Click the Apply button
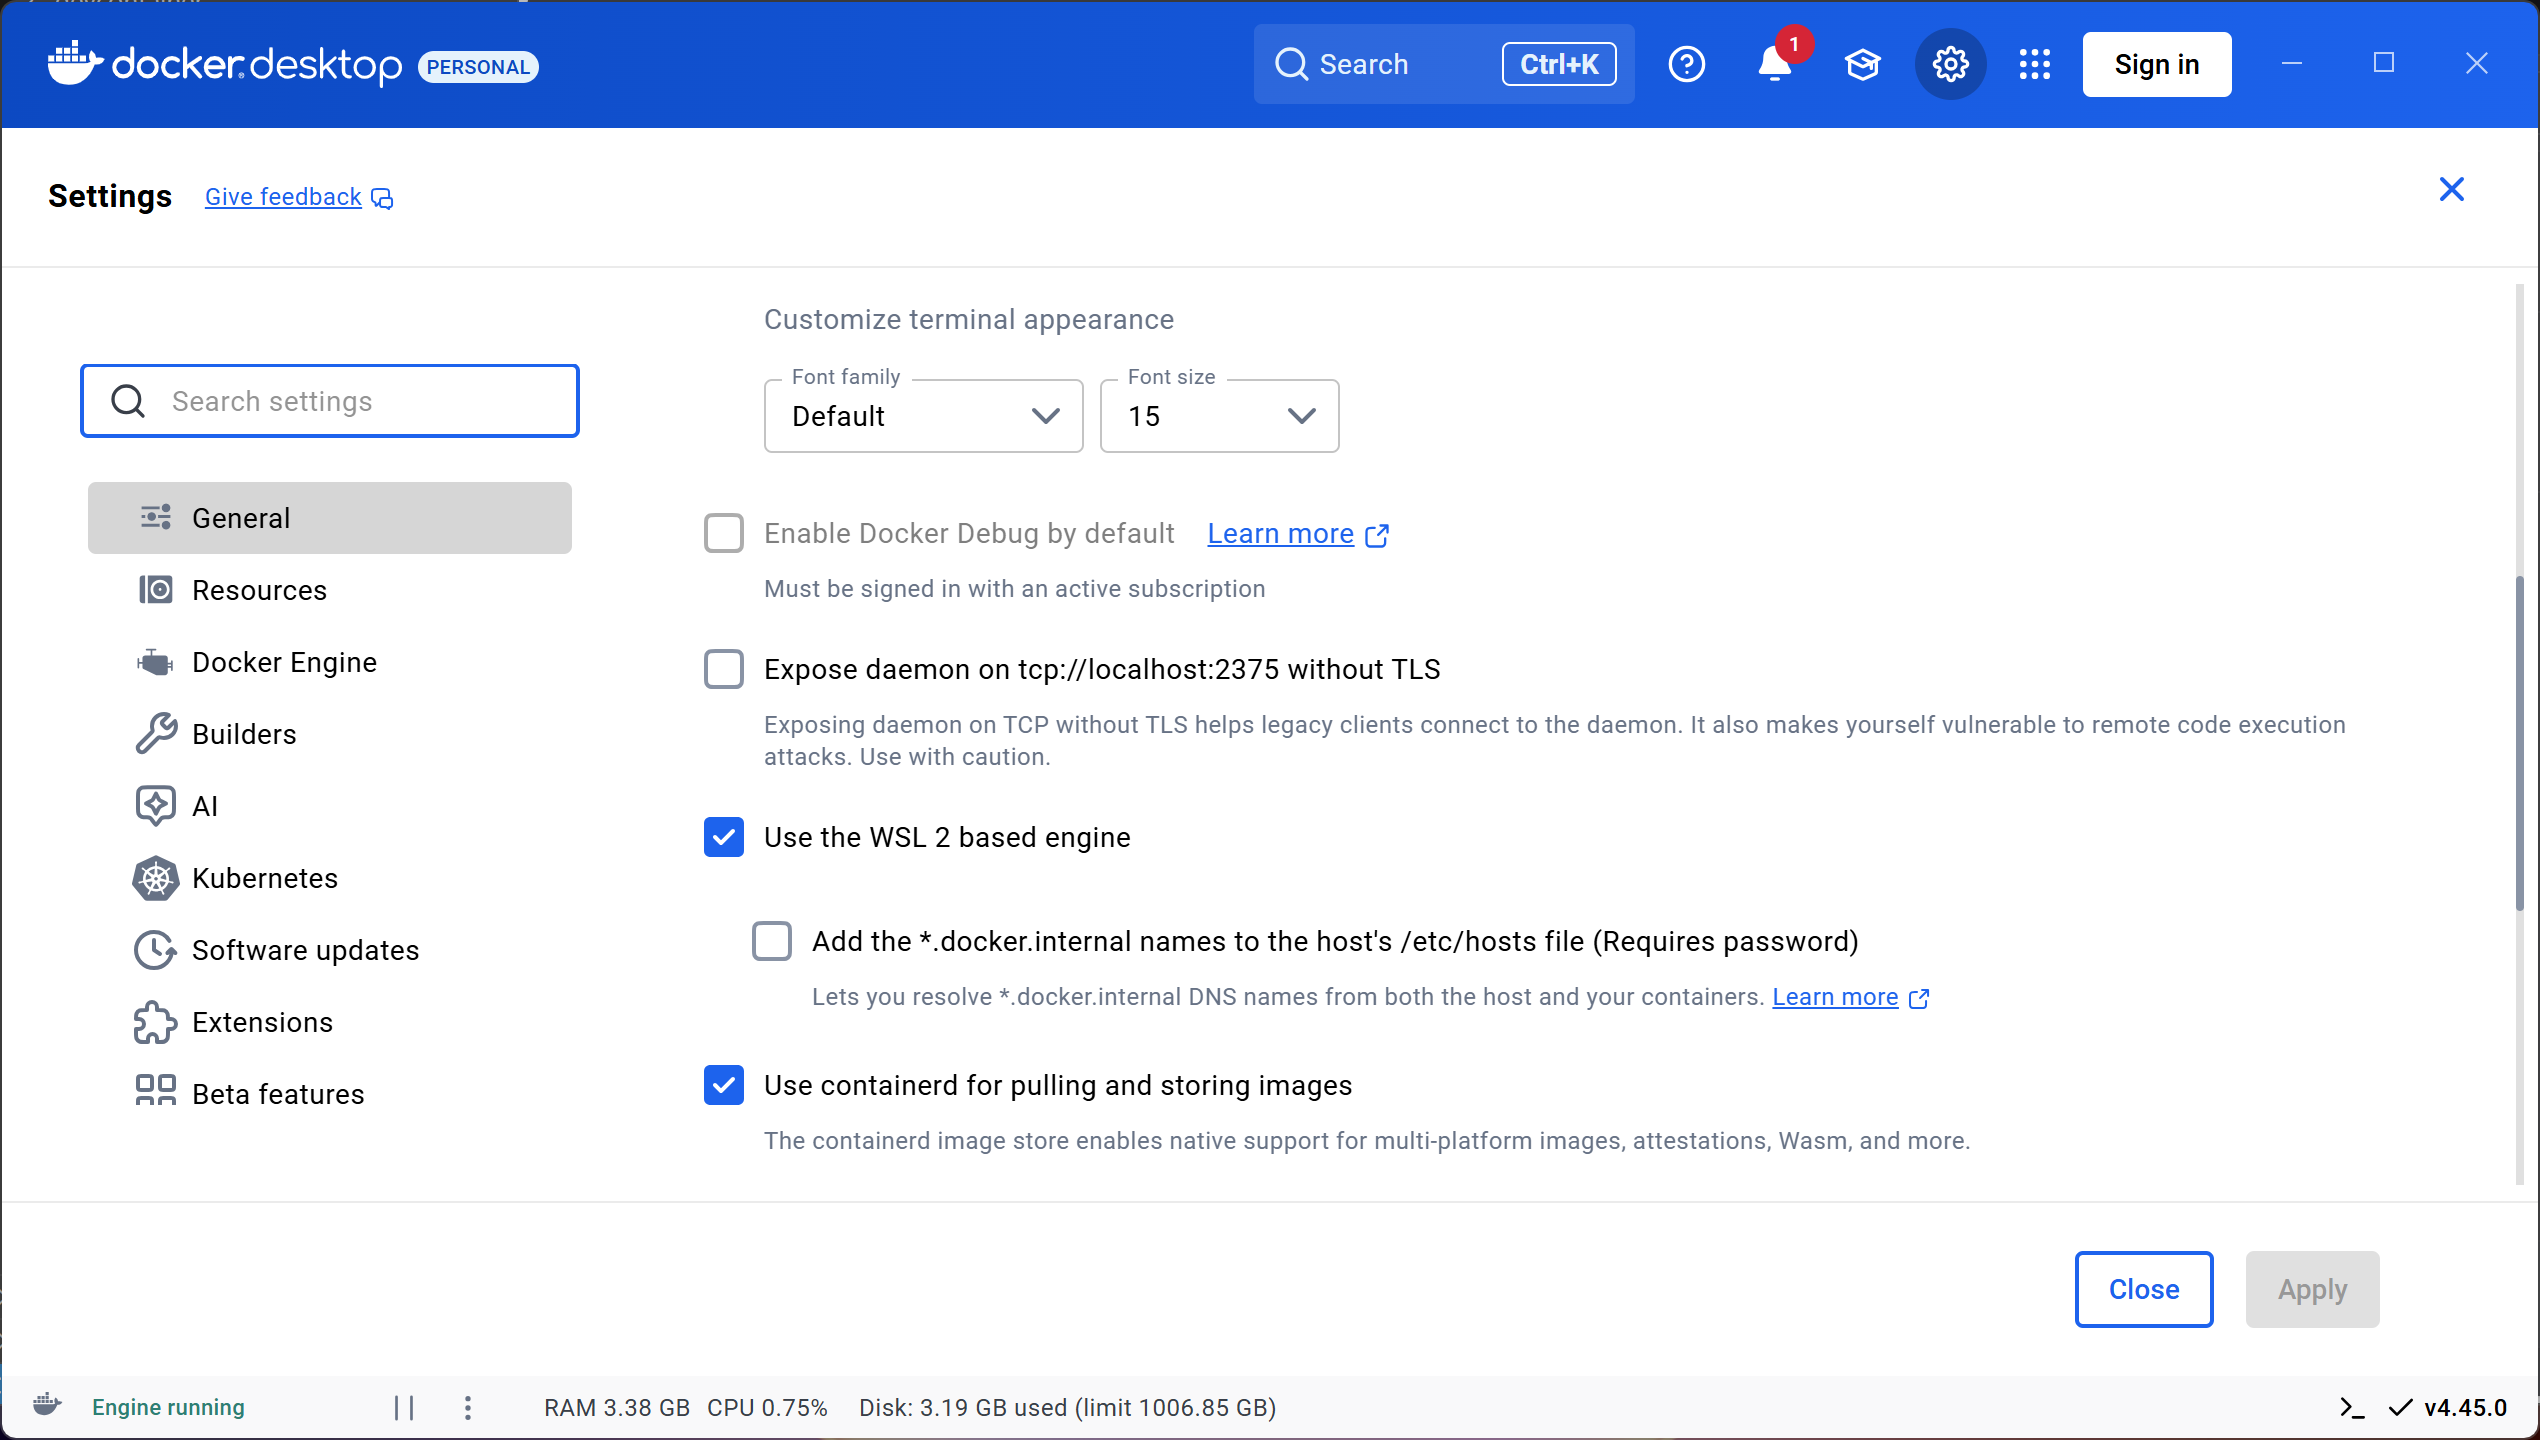The image size is (2540, 1440). 2312,1289
